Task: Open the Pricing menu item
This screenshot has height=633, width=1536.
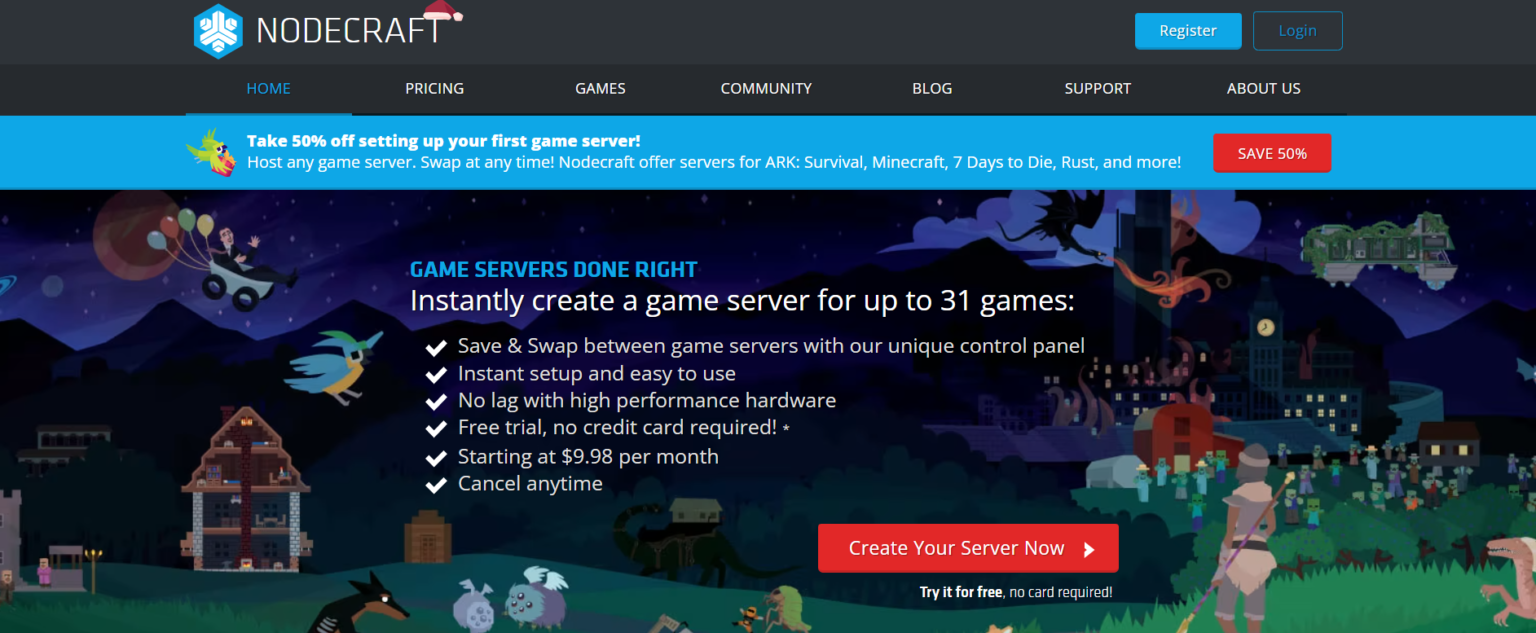Action: [x=434, y=88]
